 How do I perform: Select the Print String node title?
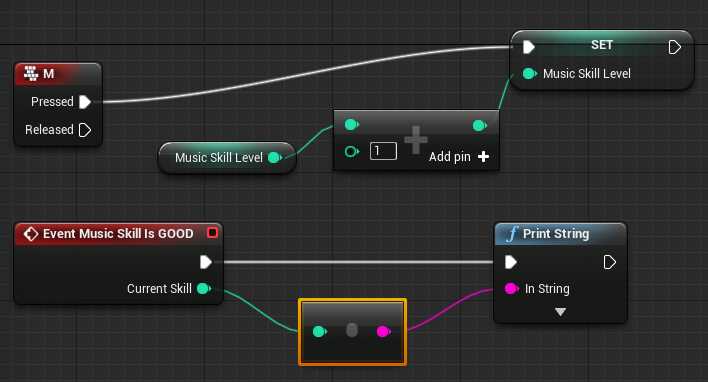tap(556, 234)
